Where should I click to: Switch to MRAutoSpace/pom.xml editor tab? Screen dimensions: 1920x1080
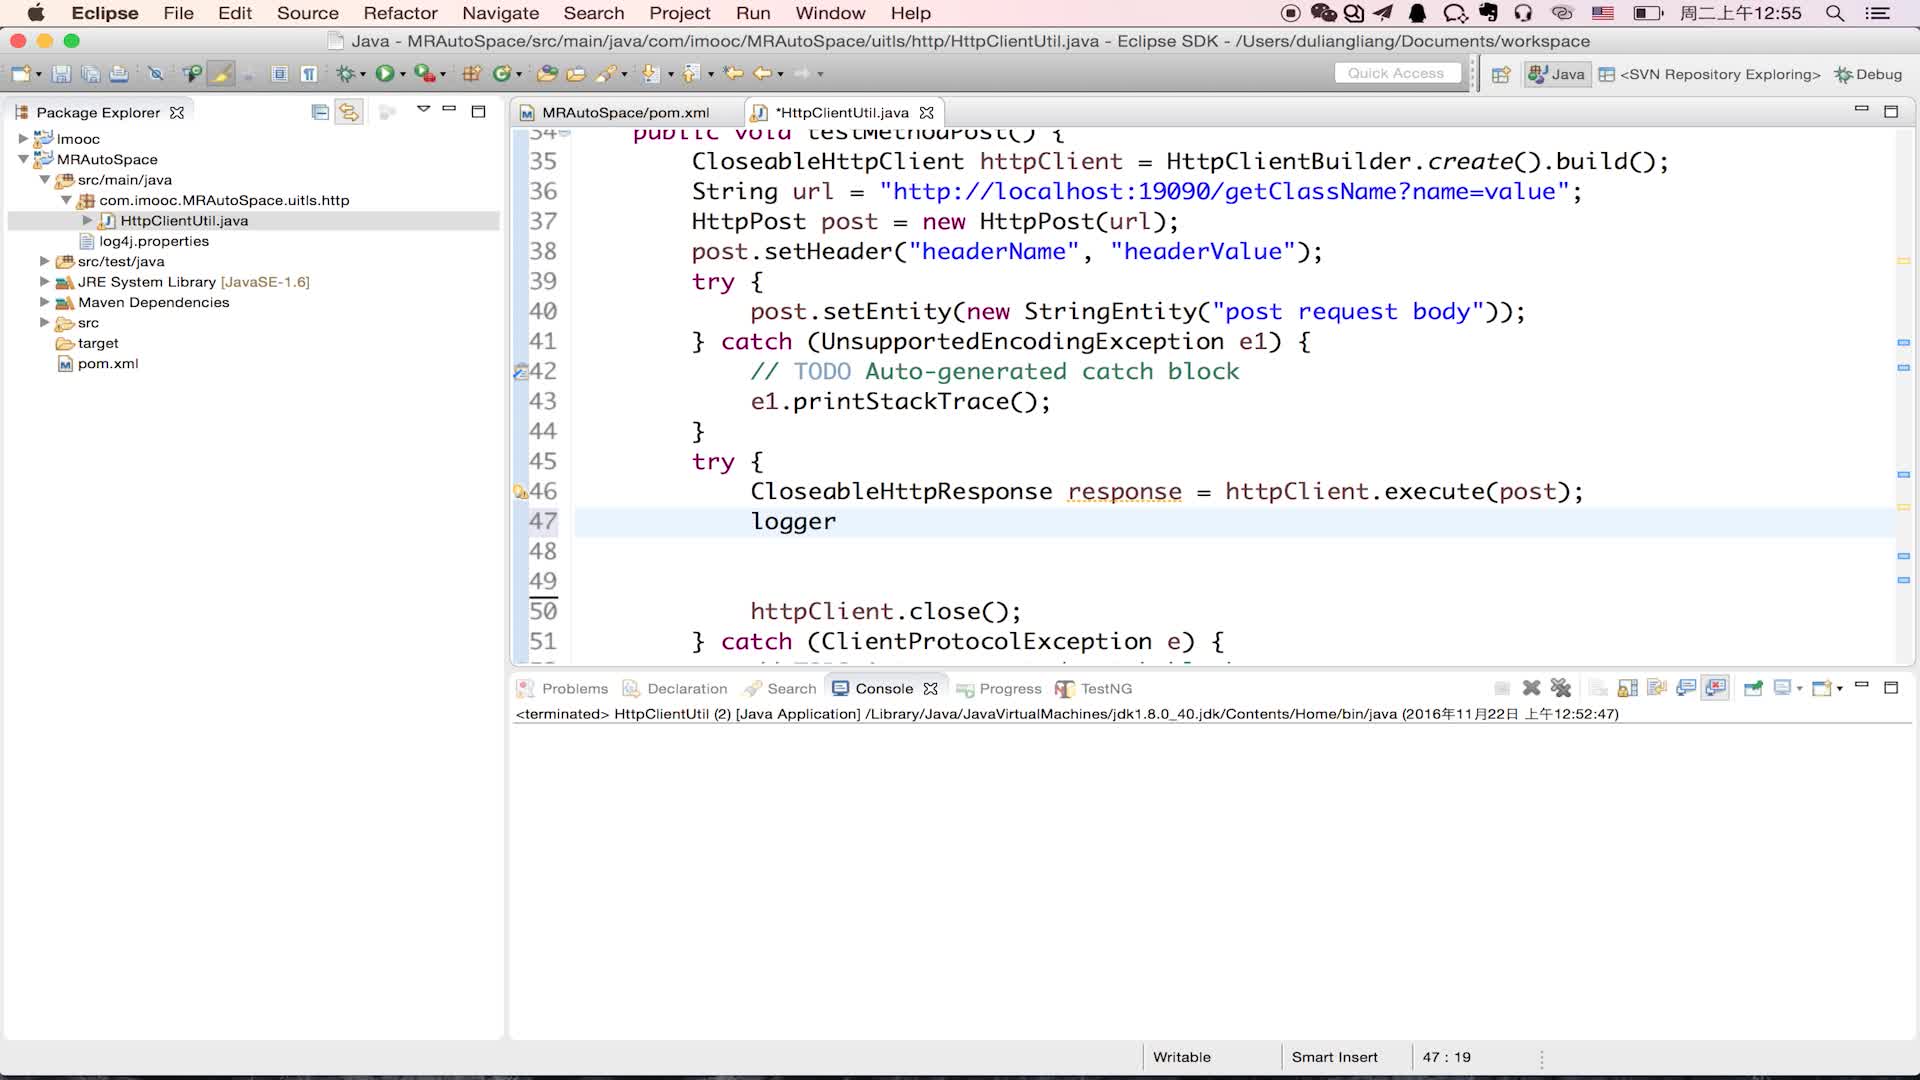[x=626, y=113]
